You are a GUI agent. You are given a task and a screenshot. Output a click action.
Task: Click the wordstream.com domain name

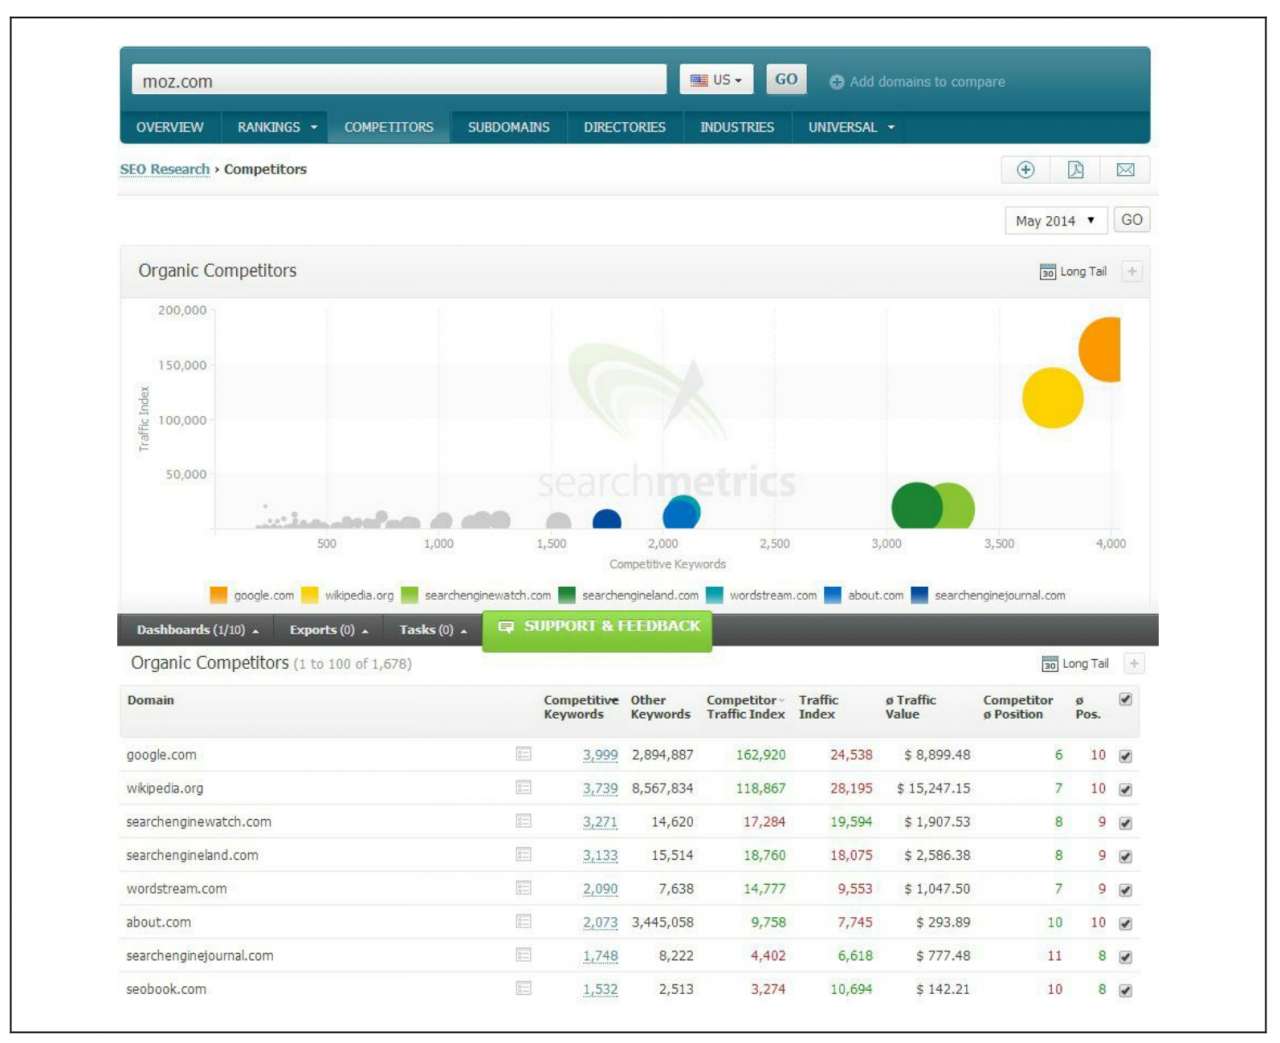176,888
